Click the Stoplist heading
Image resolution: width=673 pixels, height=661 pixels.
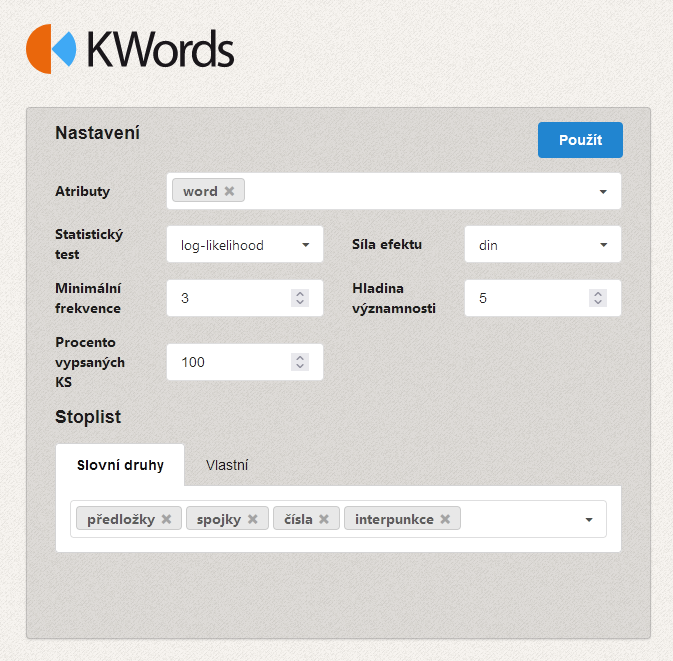88,417
